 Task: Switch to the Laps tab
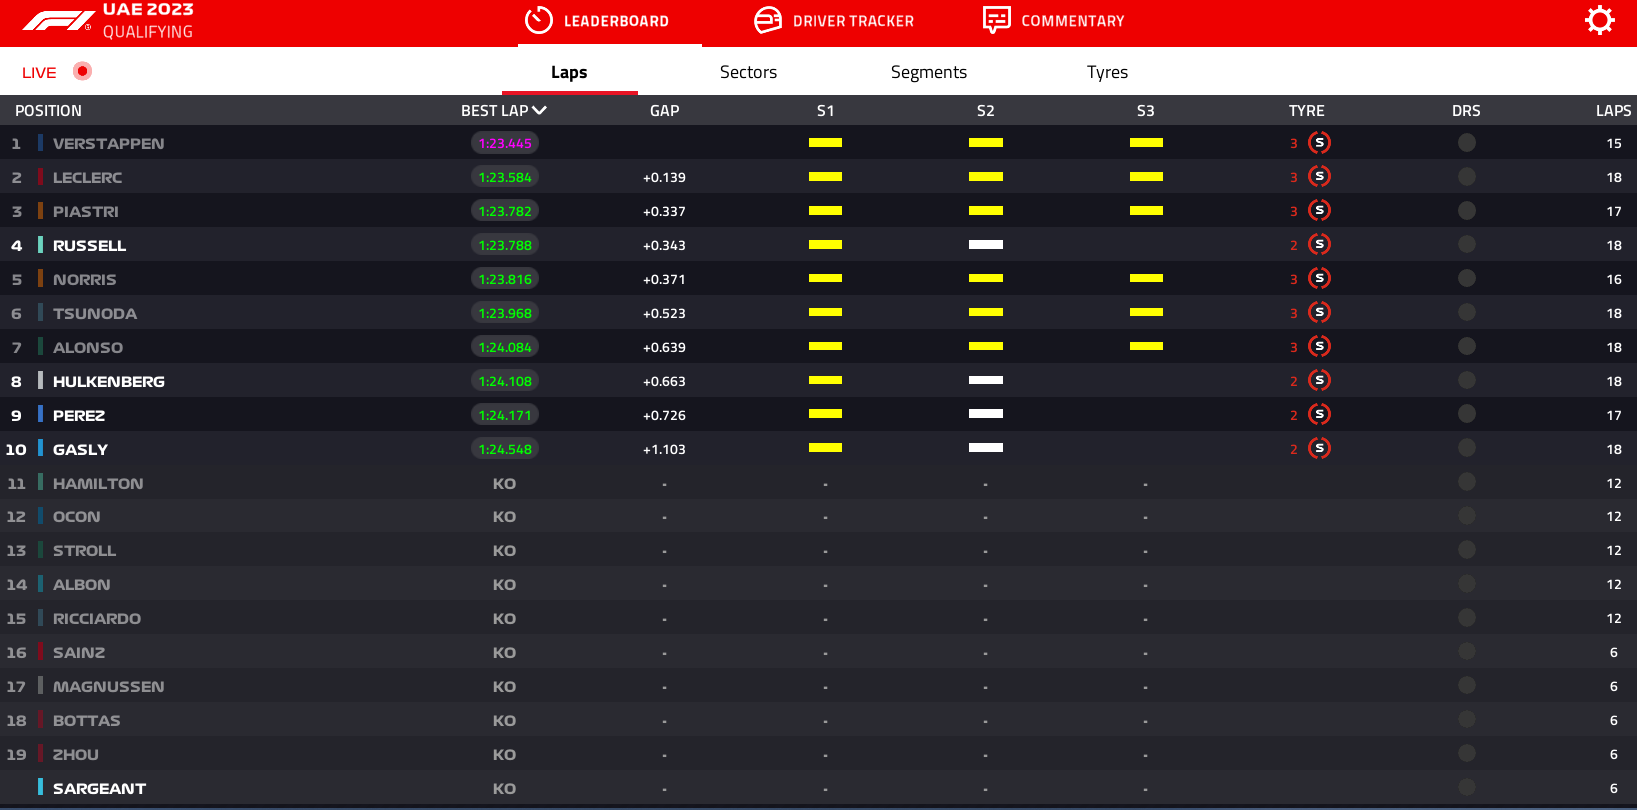[x=569, y=72]
